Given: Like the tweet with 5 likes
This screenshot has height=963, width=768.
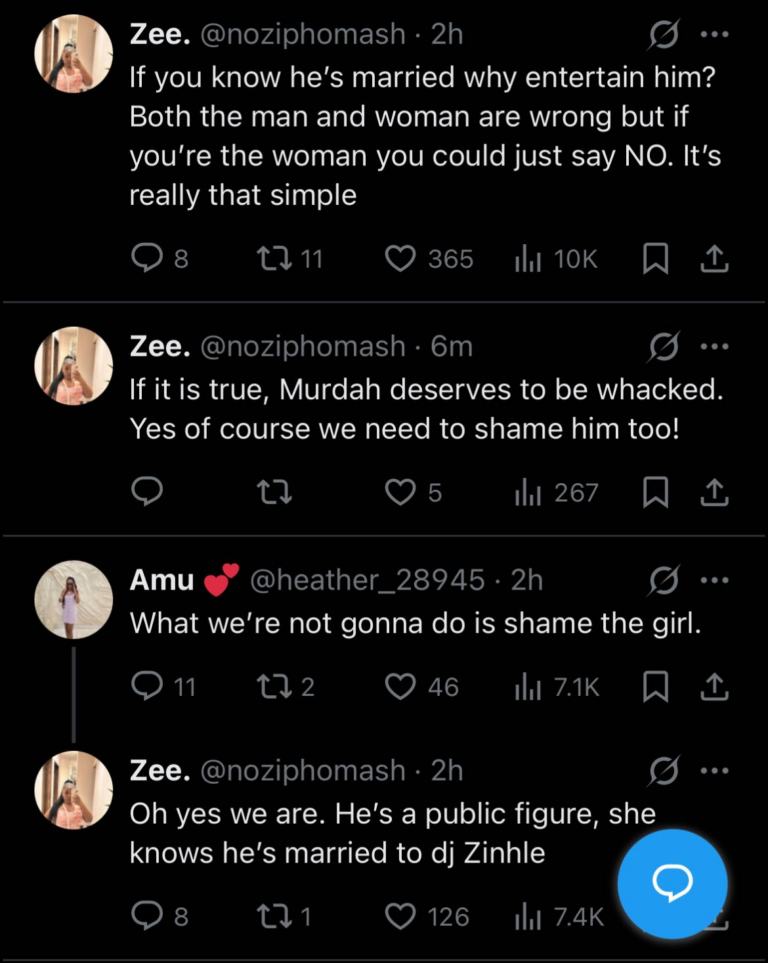Looking at the screenshot, I should point(401,493).
